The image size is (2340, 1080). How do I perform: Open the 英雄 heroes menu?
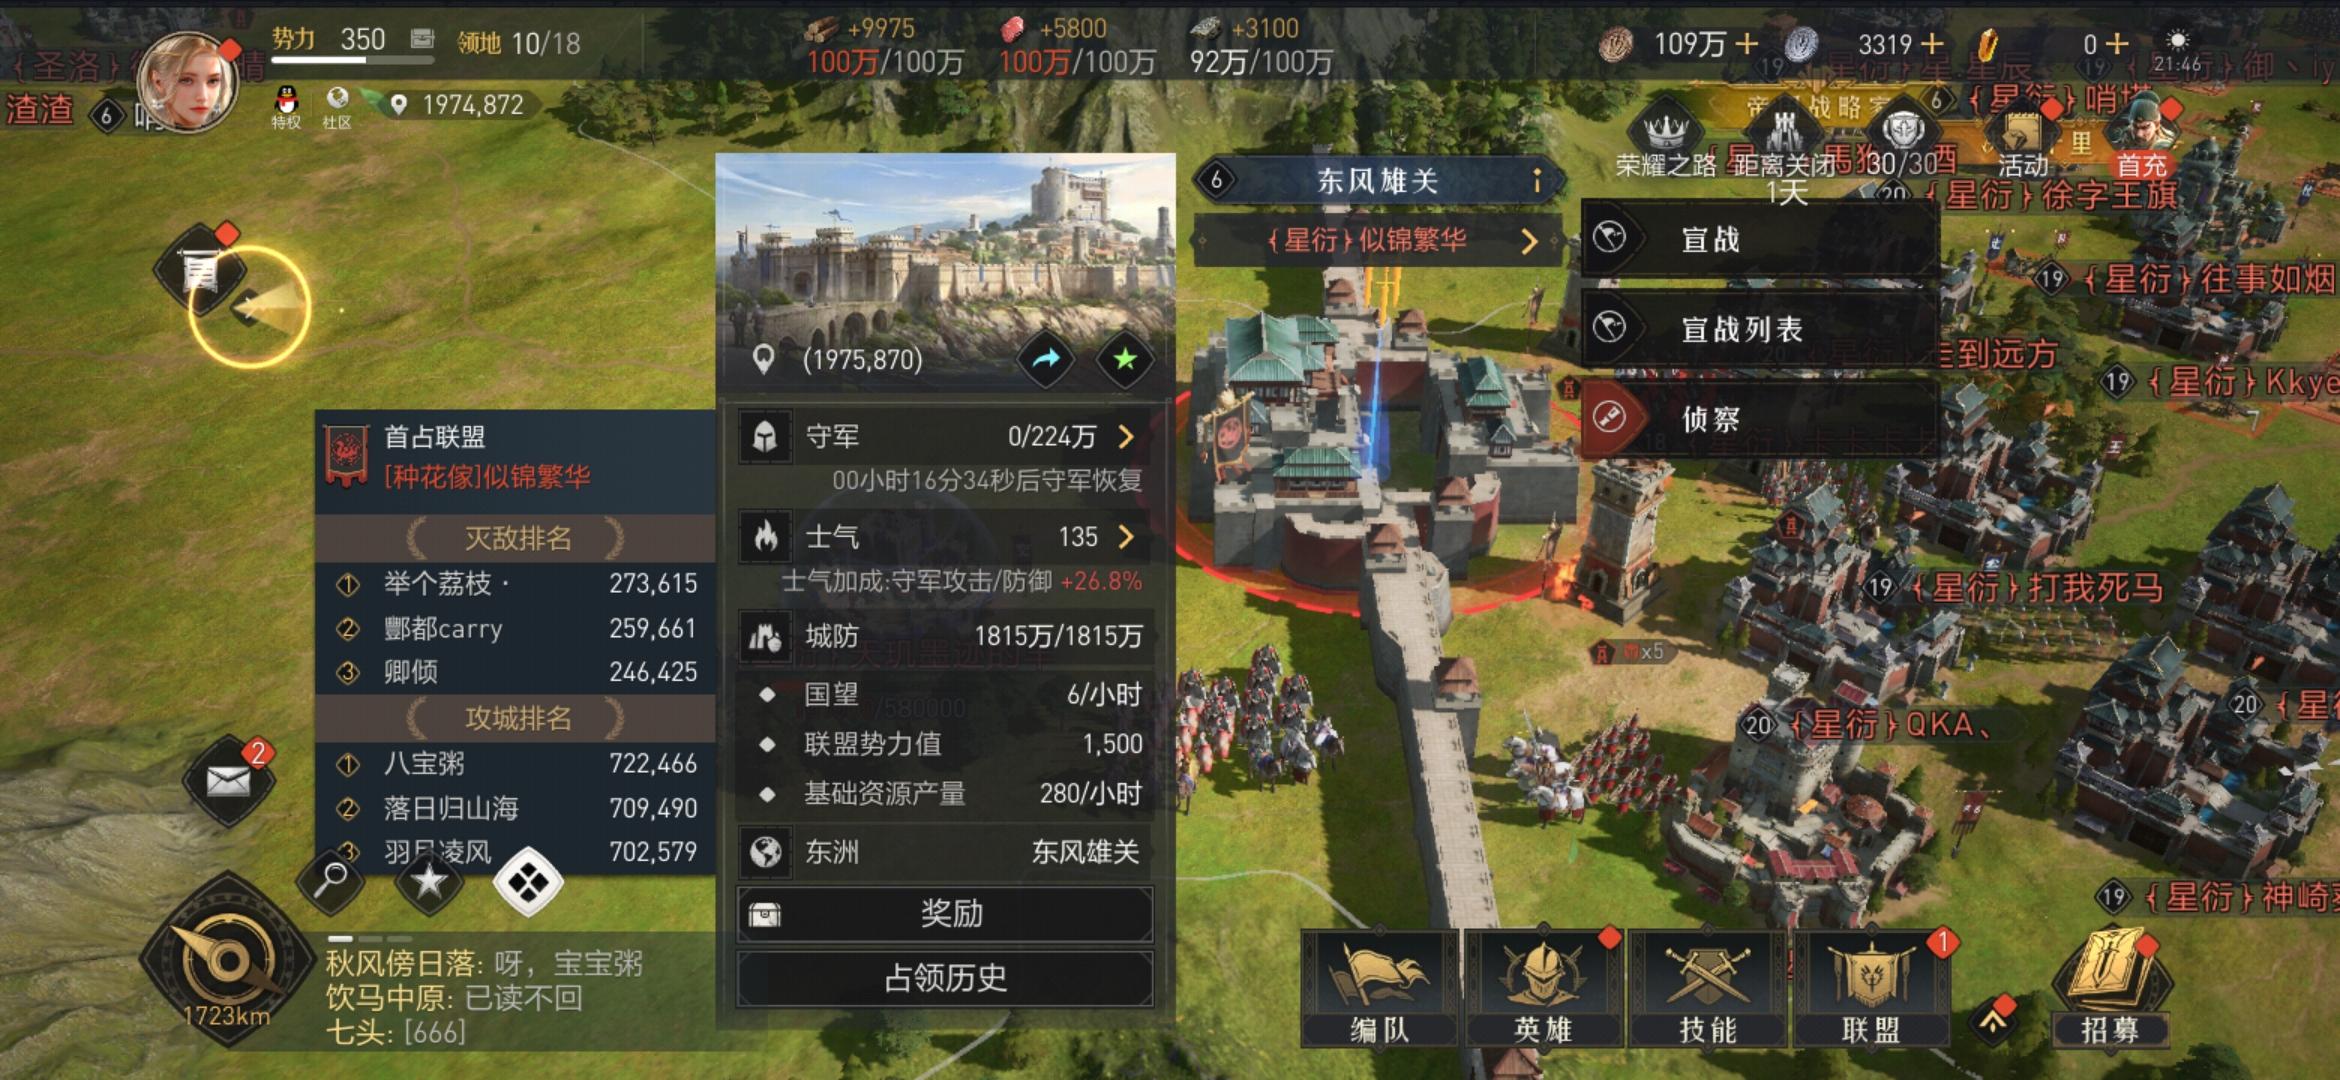[1543, 988]
